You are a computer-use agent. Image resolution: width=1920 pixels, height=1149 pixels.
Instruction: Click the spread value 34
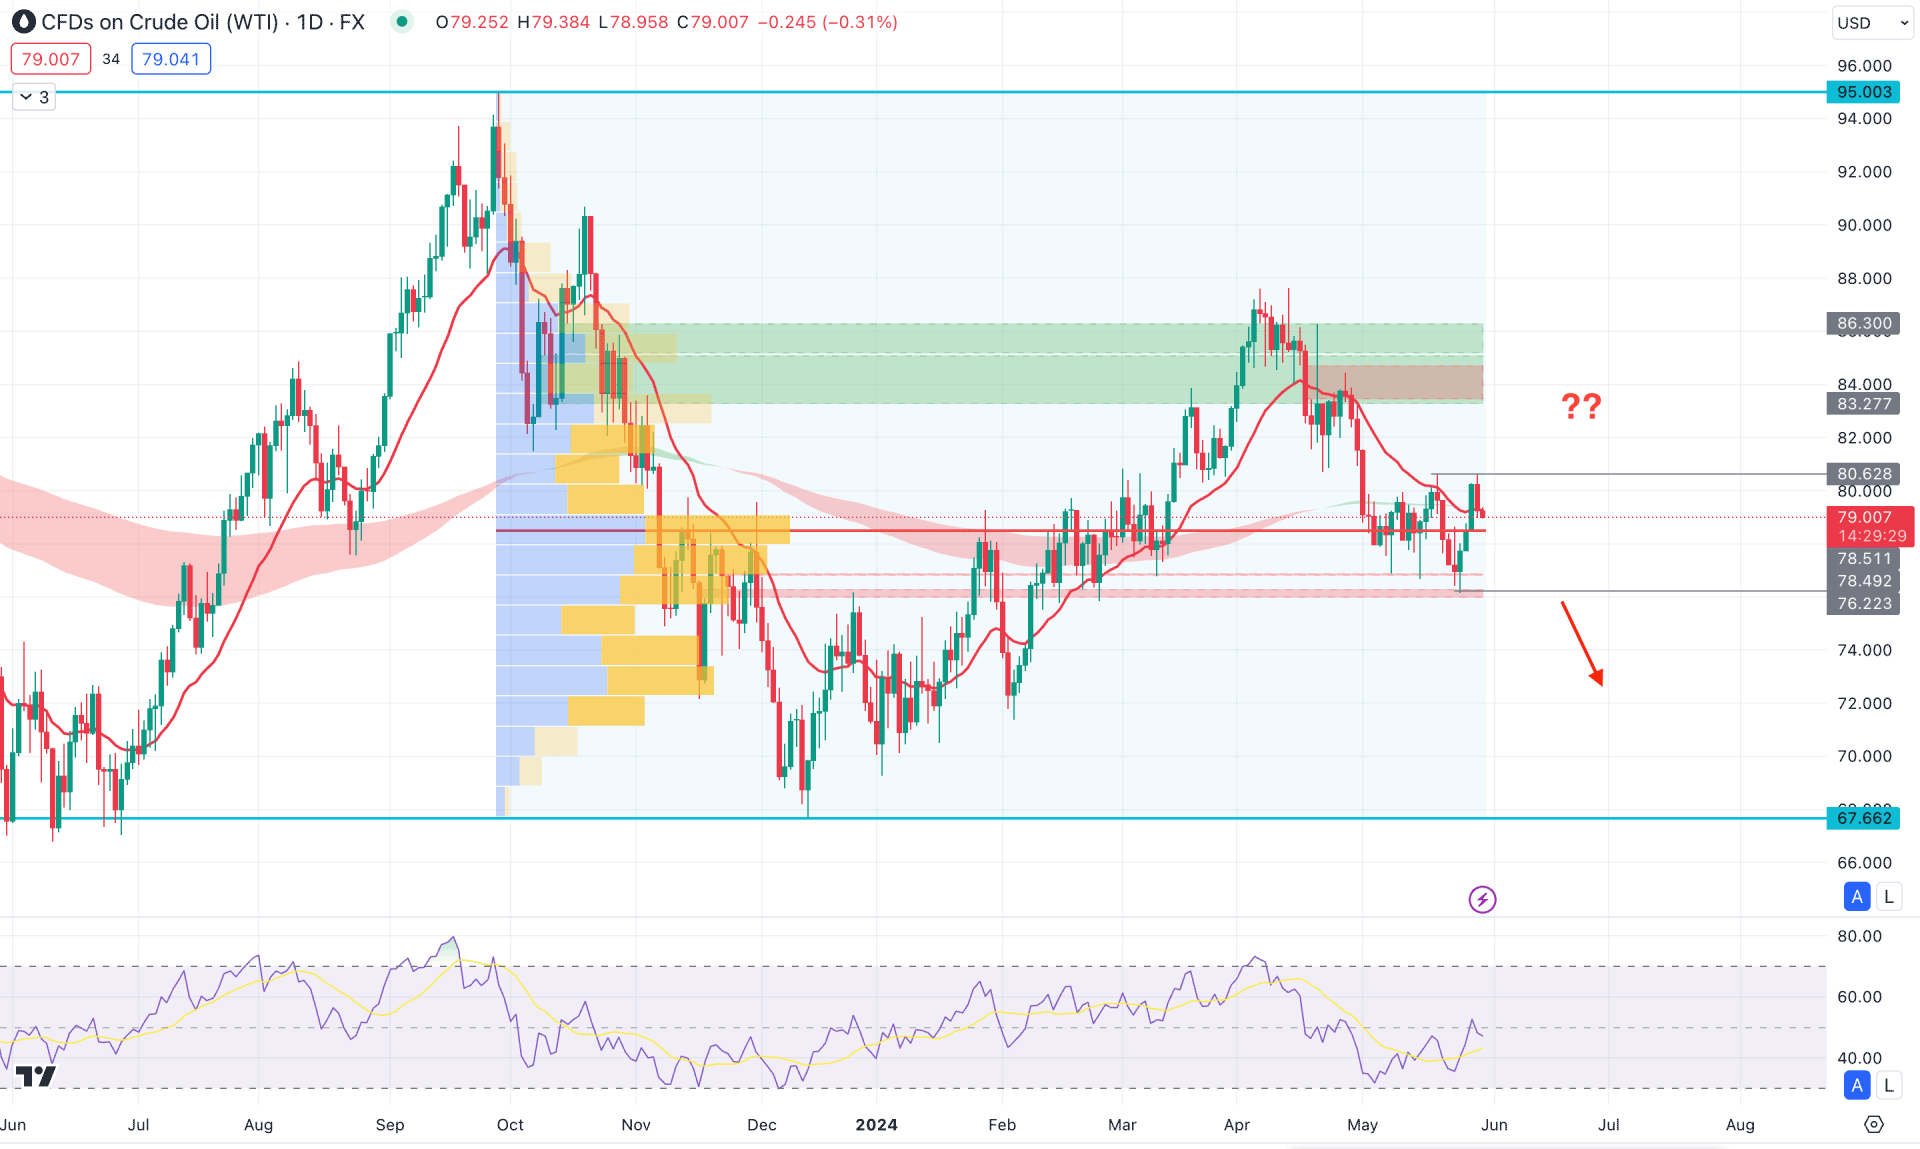click(111, 59)
